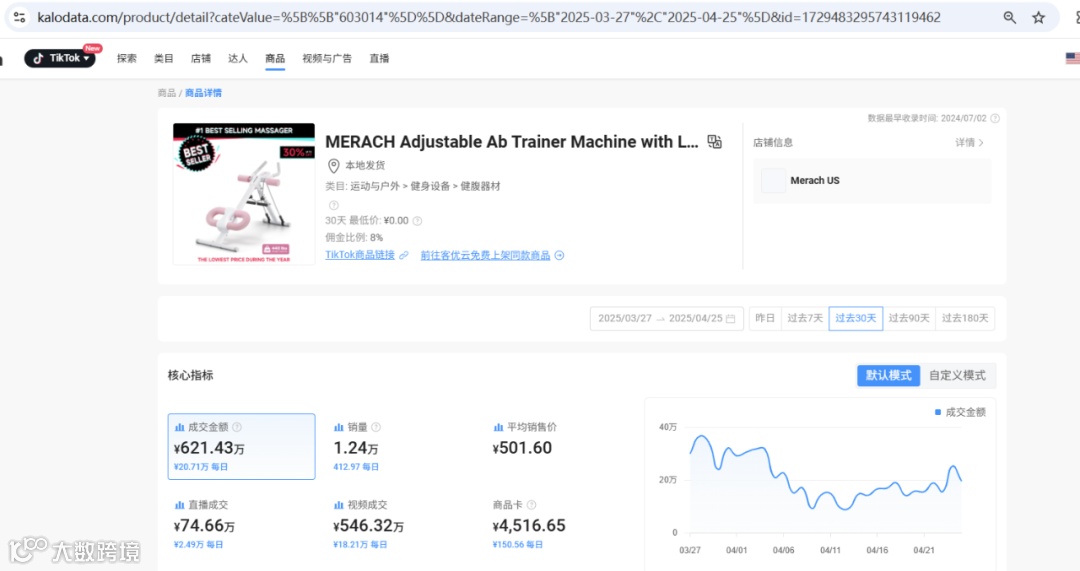Viewport: 1080px width, 571px height.
Task: Open the 直播 menu
Action: [380, 59]
